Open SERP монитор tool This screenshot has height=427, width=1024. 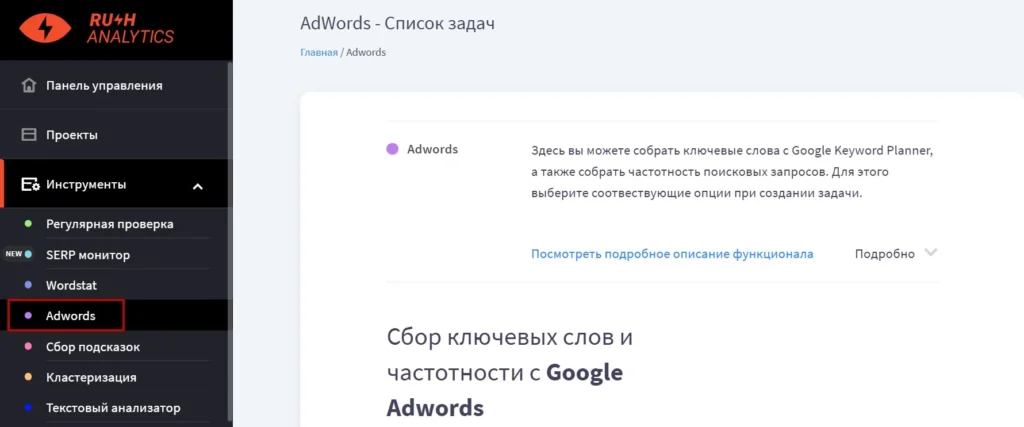tap(88, 255)
